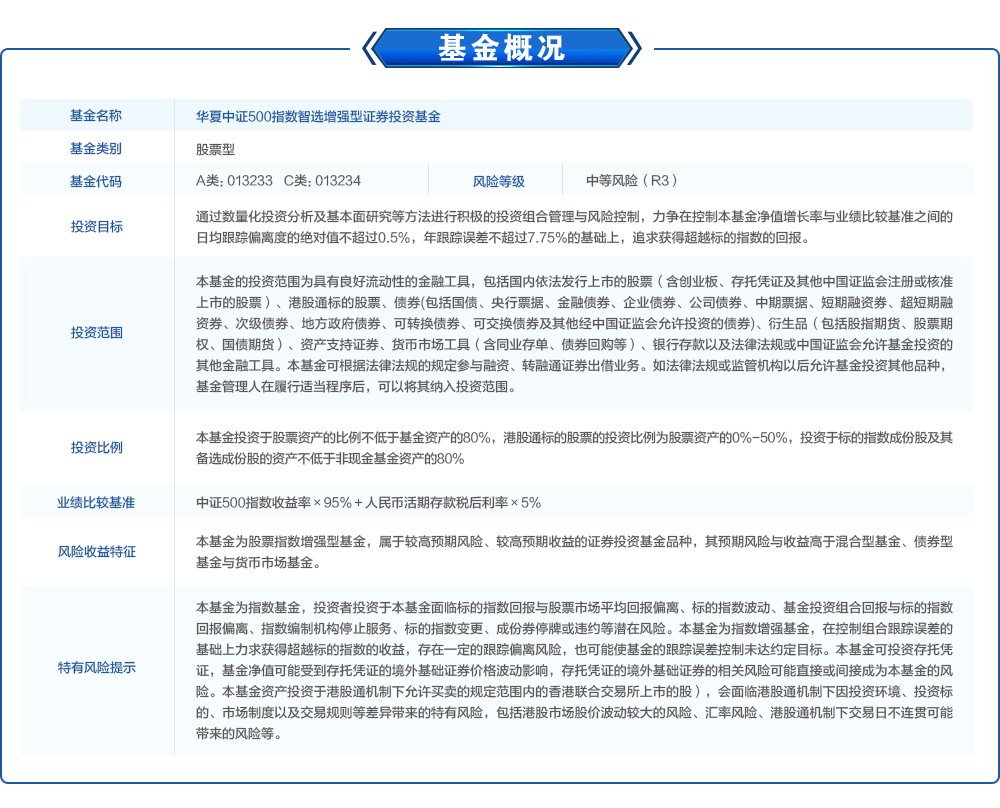Select the 基金类别 row label

[96, 148]
